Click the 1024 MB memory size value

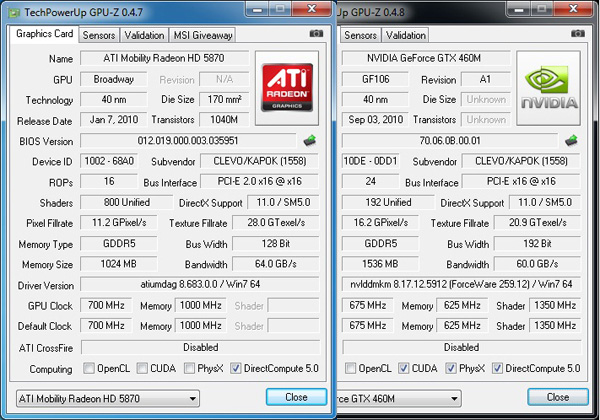(119, 264)
